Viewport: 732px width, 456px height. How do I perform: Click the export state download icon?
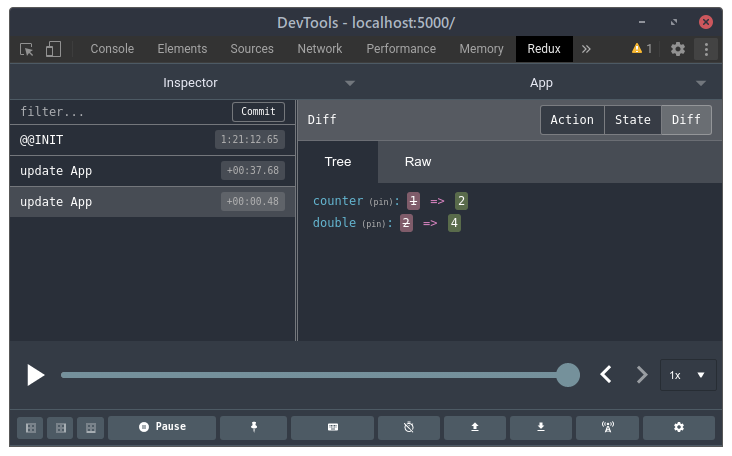click(x=541, y=428)
